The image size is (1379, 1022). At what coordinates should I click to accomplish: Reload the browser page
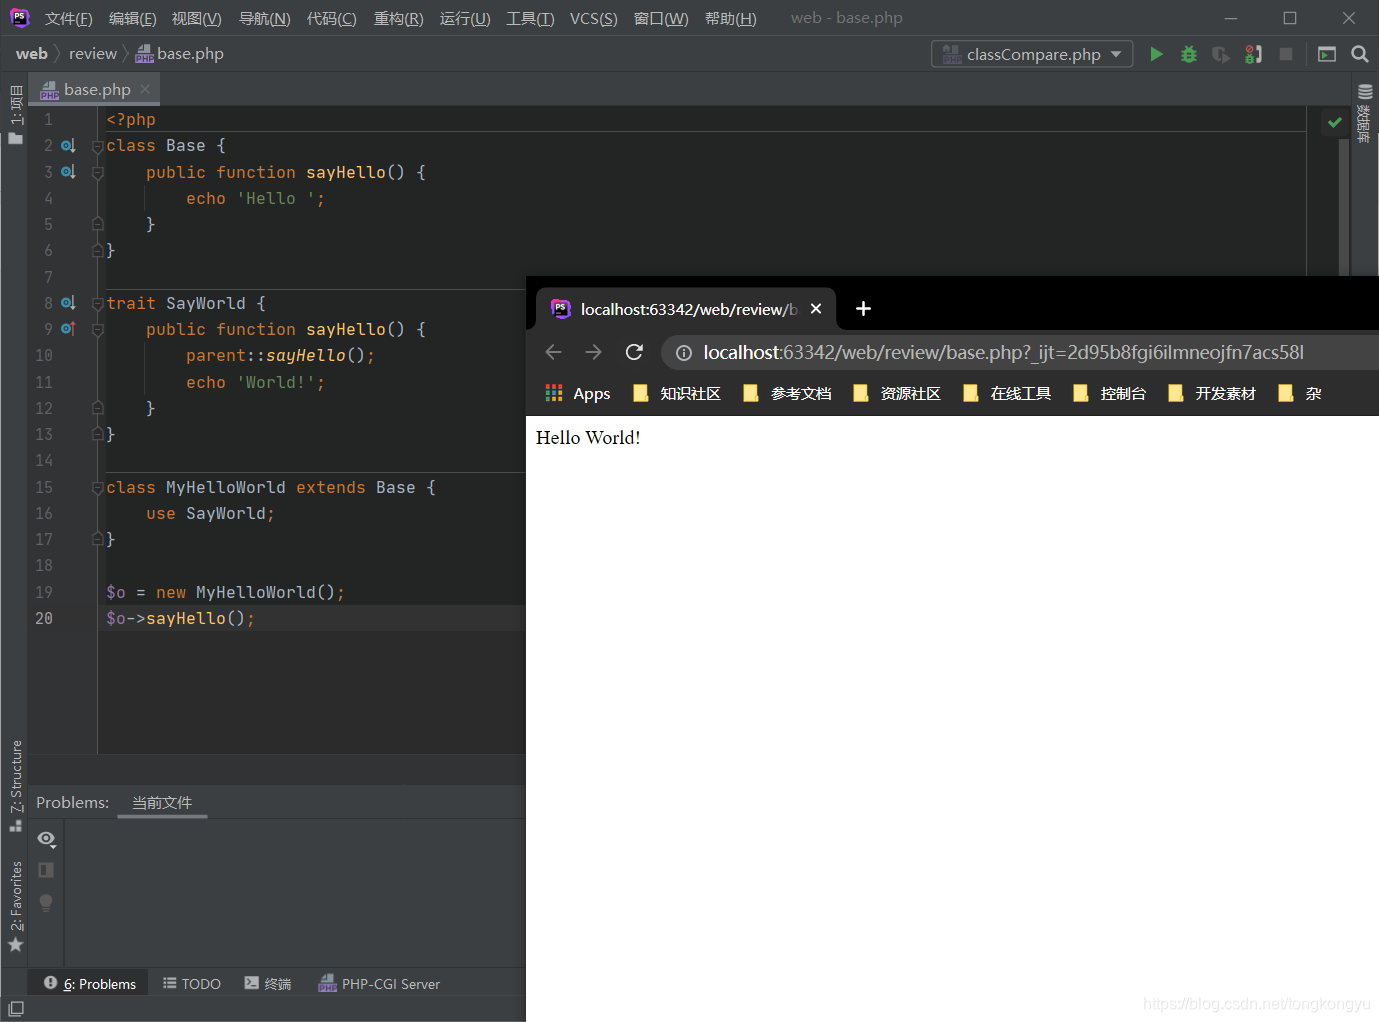[x=634, y=352]
